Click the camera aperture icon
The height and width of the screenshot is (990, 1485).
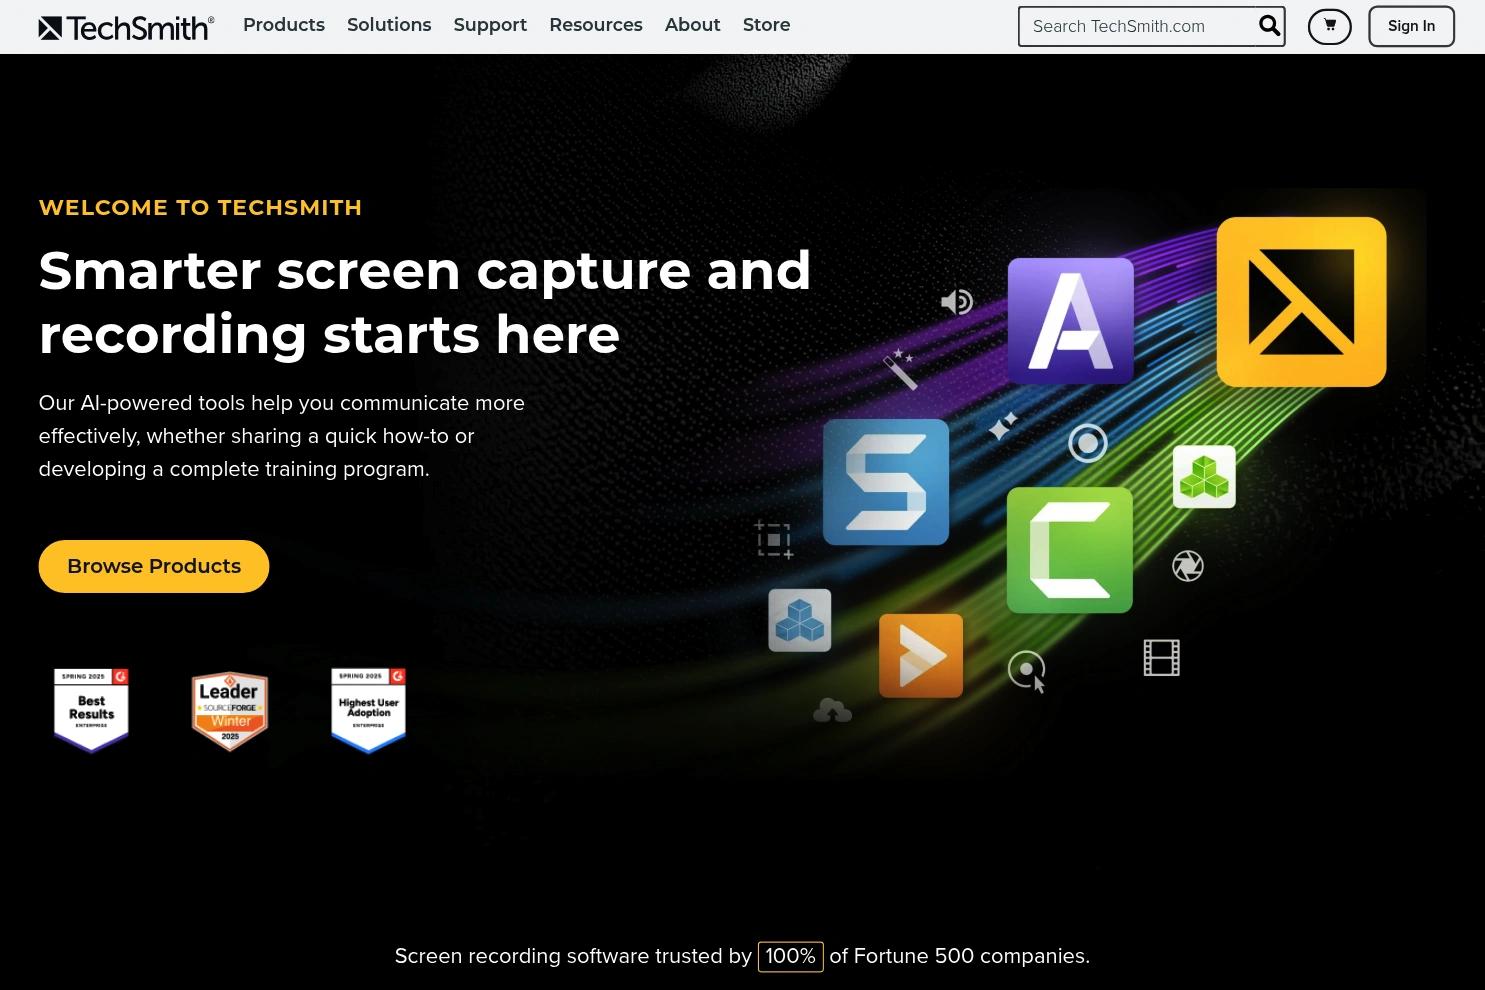tap(1188, 566)
